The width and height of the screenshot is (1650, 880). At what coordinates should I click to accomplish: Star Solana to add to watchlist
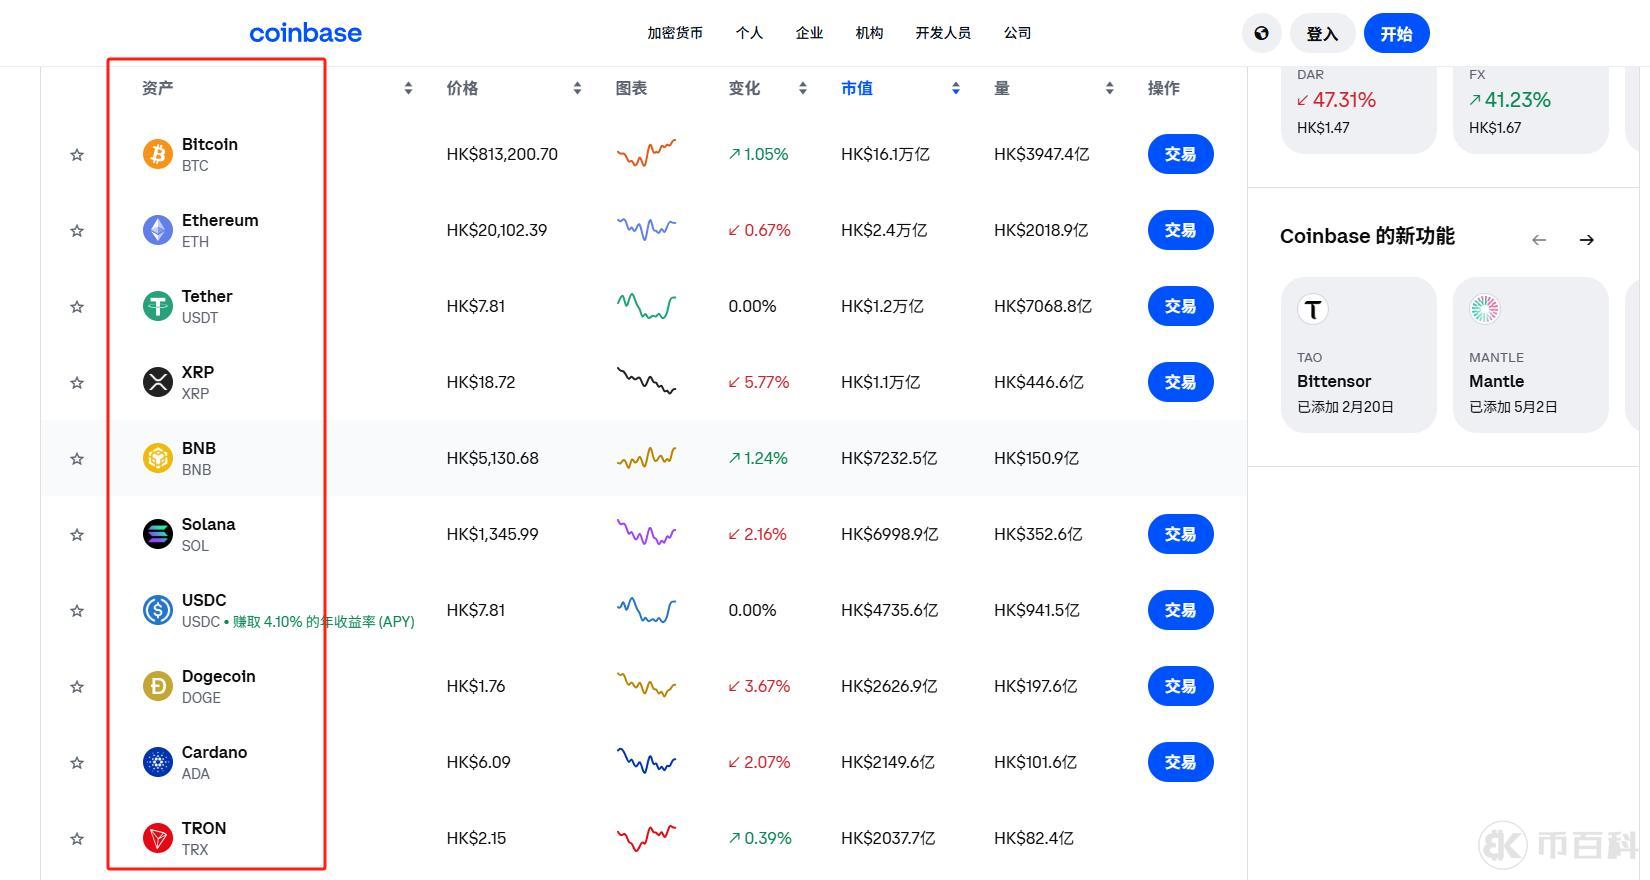(77, 534)
